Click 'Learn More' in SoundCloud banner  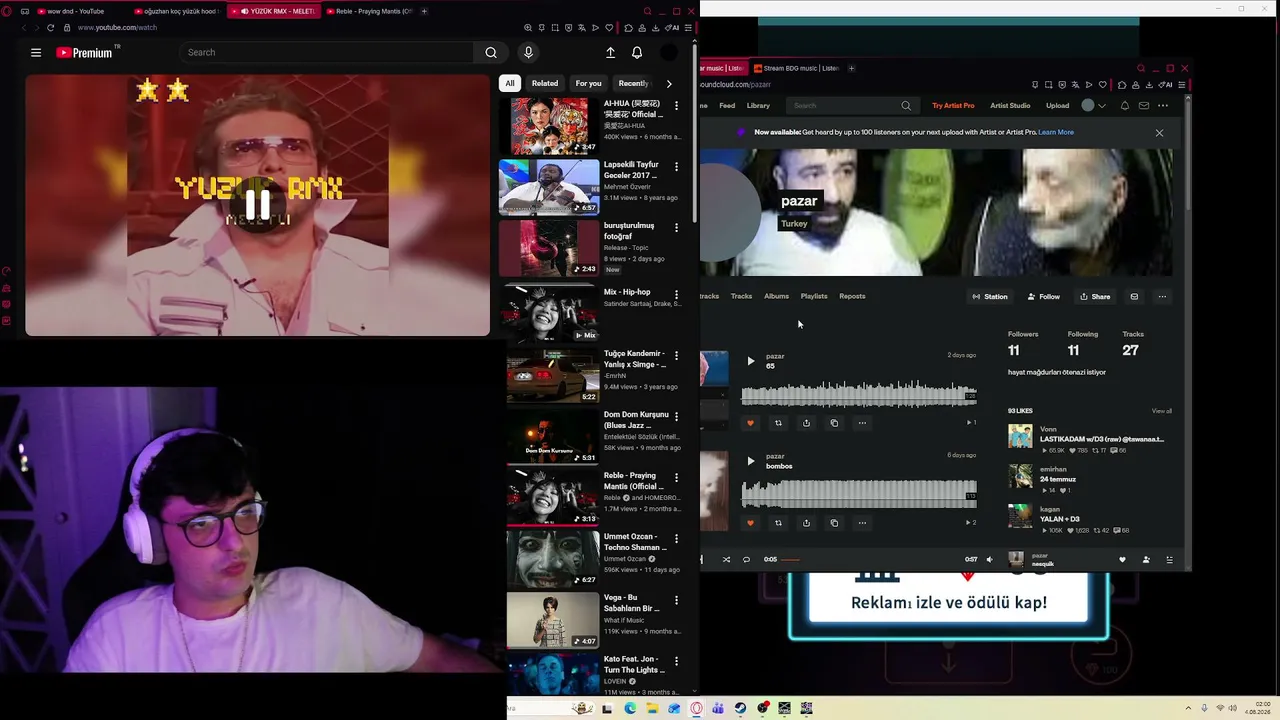pos(1056,132)
